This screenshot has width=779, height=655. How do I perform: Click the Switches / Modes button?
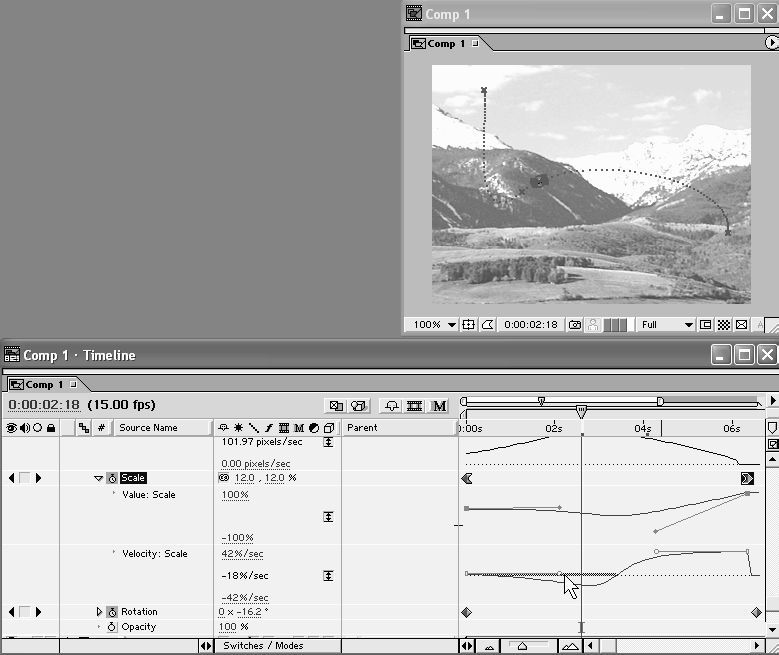click(262, 646)
